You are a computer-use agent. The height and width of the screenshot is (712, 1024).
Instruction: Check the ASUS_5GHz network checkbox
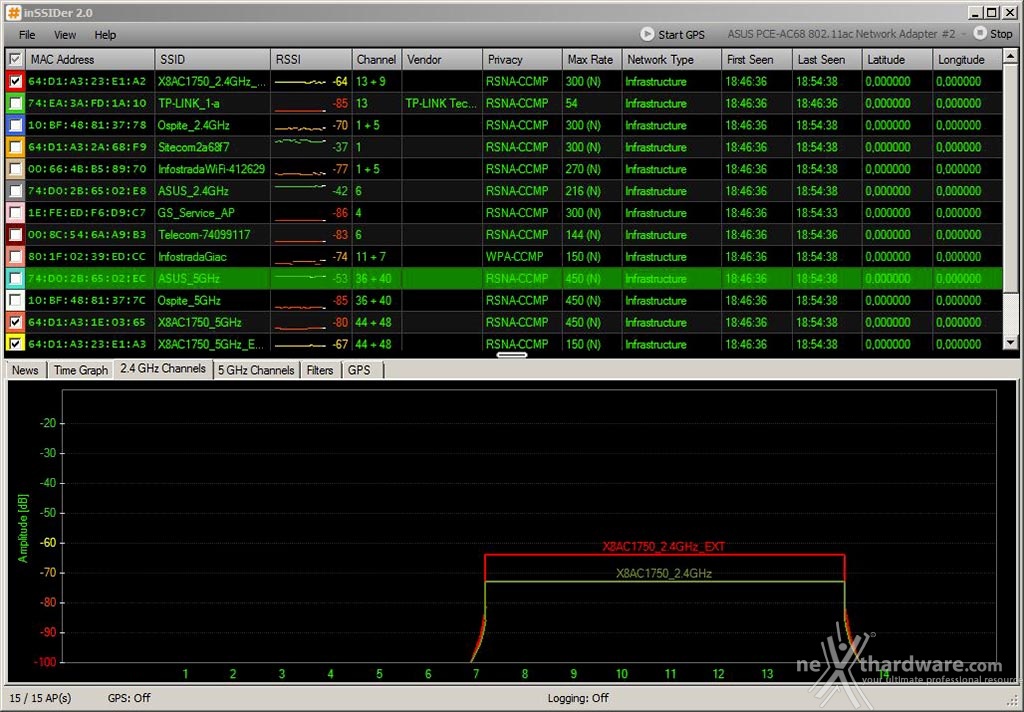[x=15, y=278]
